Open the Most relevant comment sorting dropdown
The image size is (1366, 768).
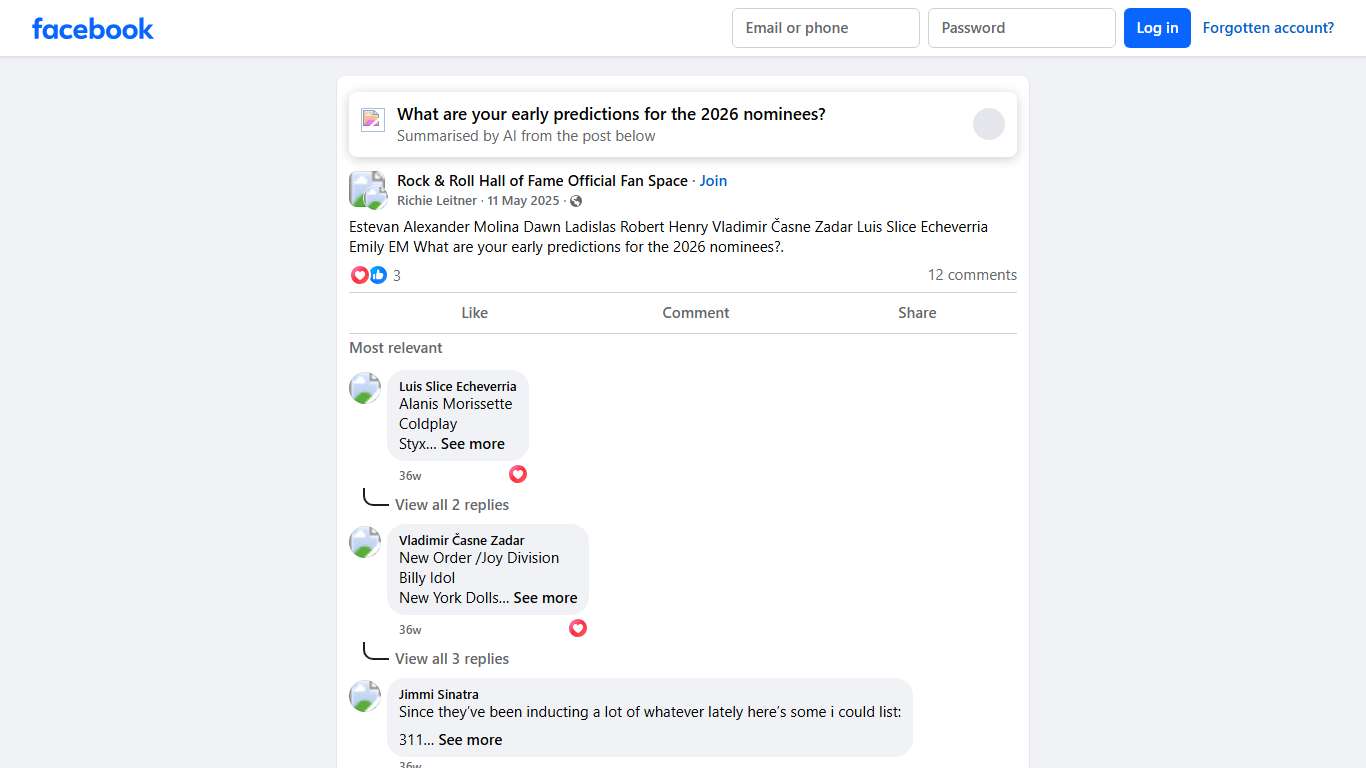pos(396,348)
